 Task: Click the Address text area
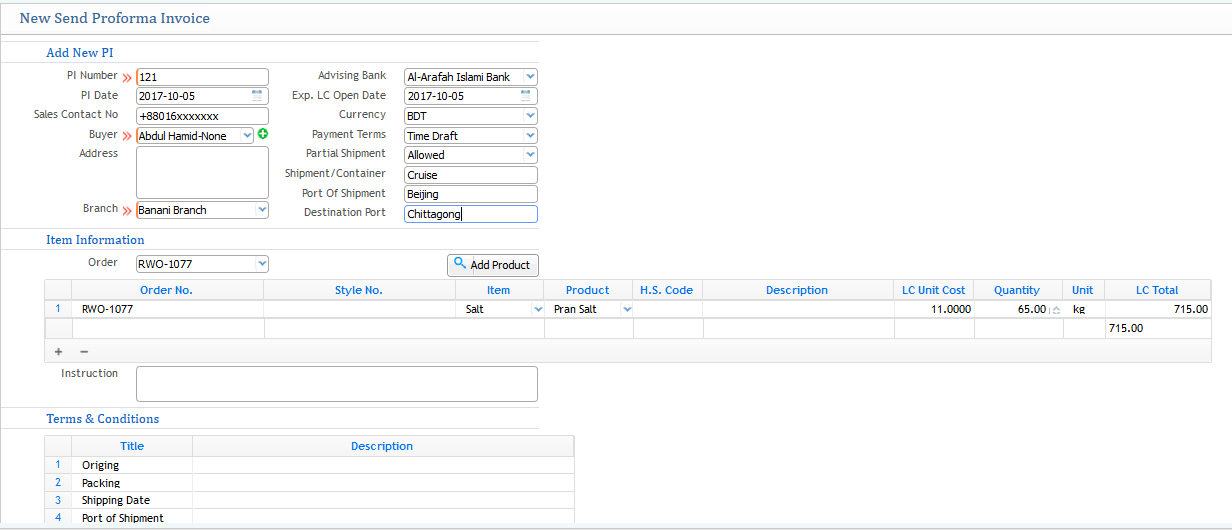202,172
